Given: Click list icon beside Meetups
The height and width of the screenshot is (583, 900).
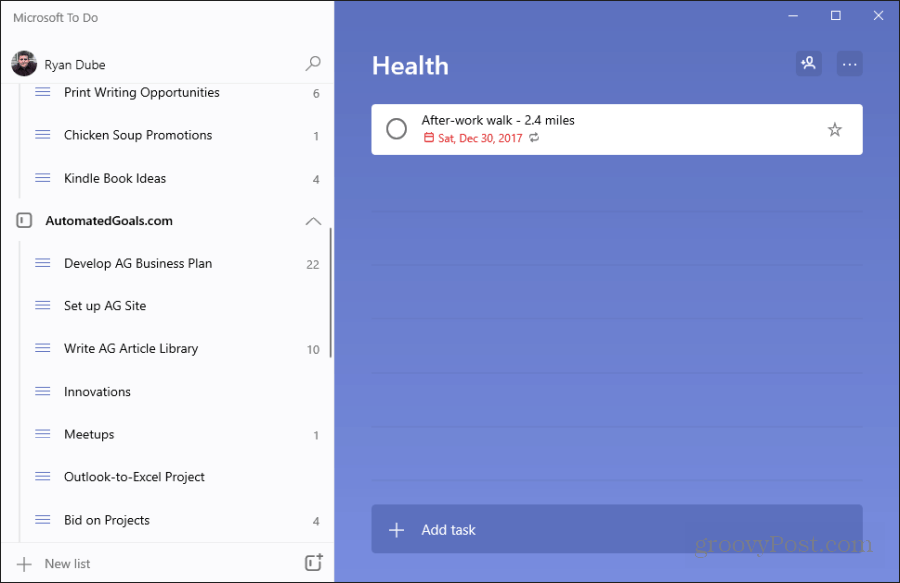Looking at the screenshot, I should (42, 434).
